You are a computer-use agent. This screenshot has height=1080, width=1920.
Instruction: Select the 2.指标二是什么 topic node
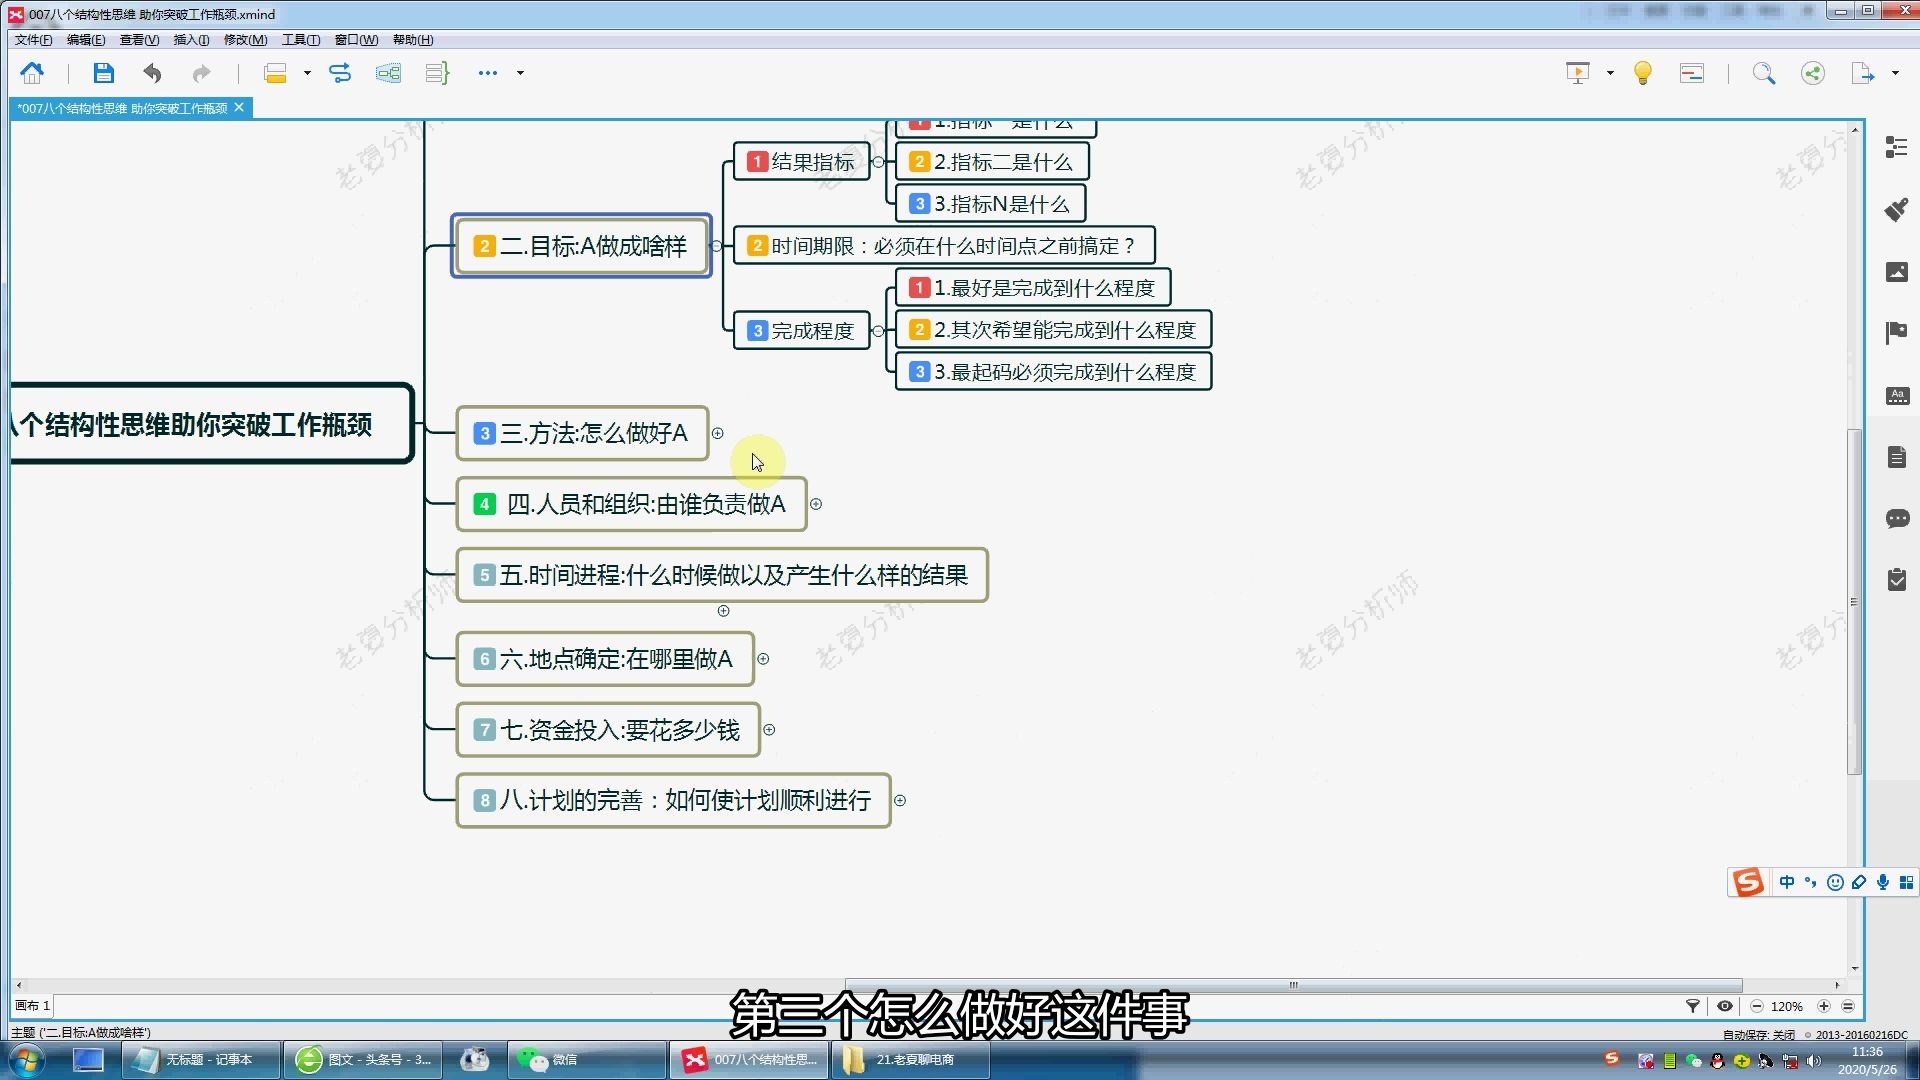pyautogui.click(x=992, y=162)
